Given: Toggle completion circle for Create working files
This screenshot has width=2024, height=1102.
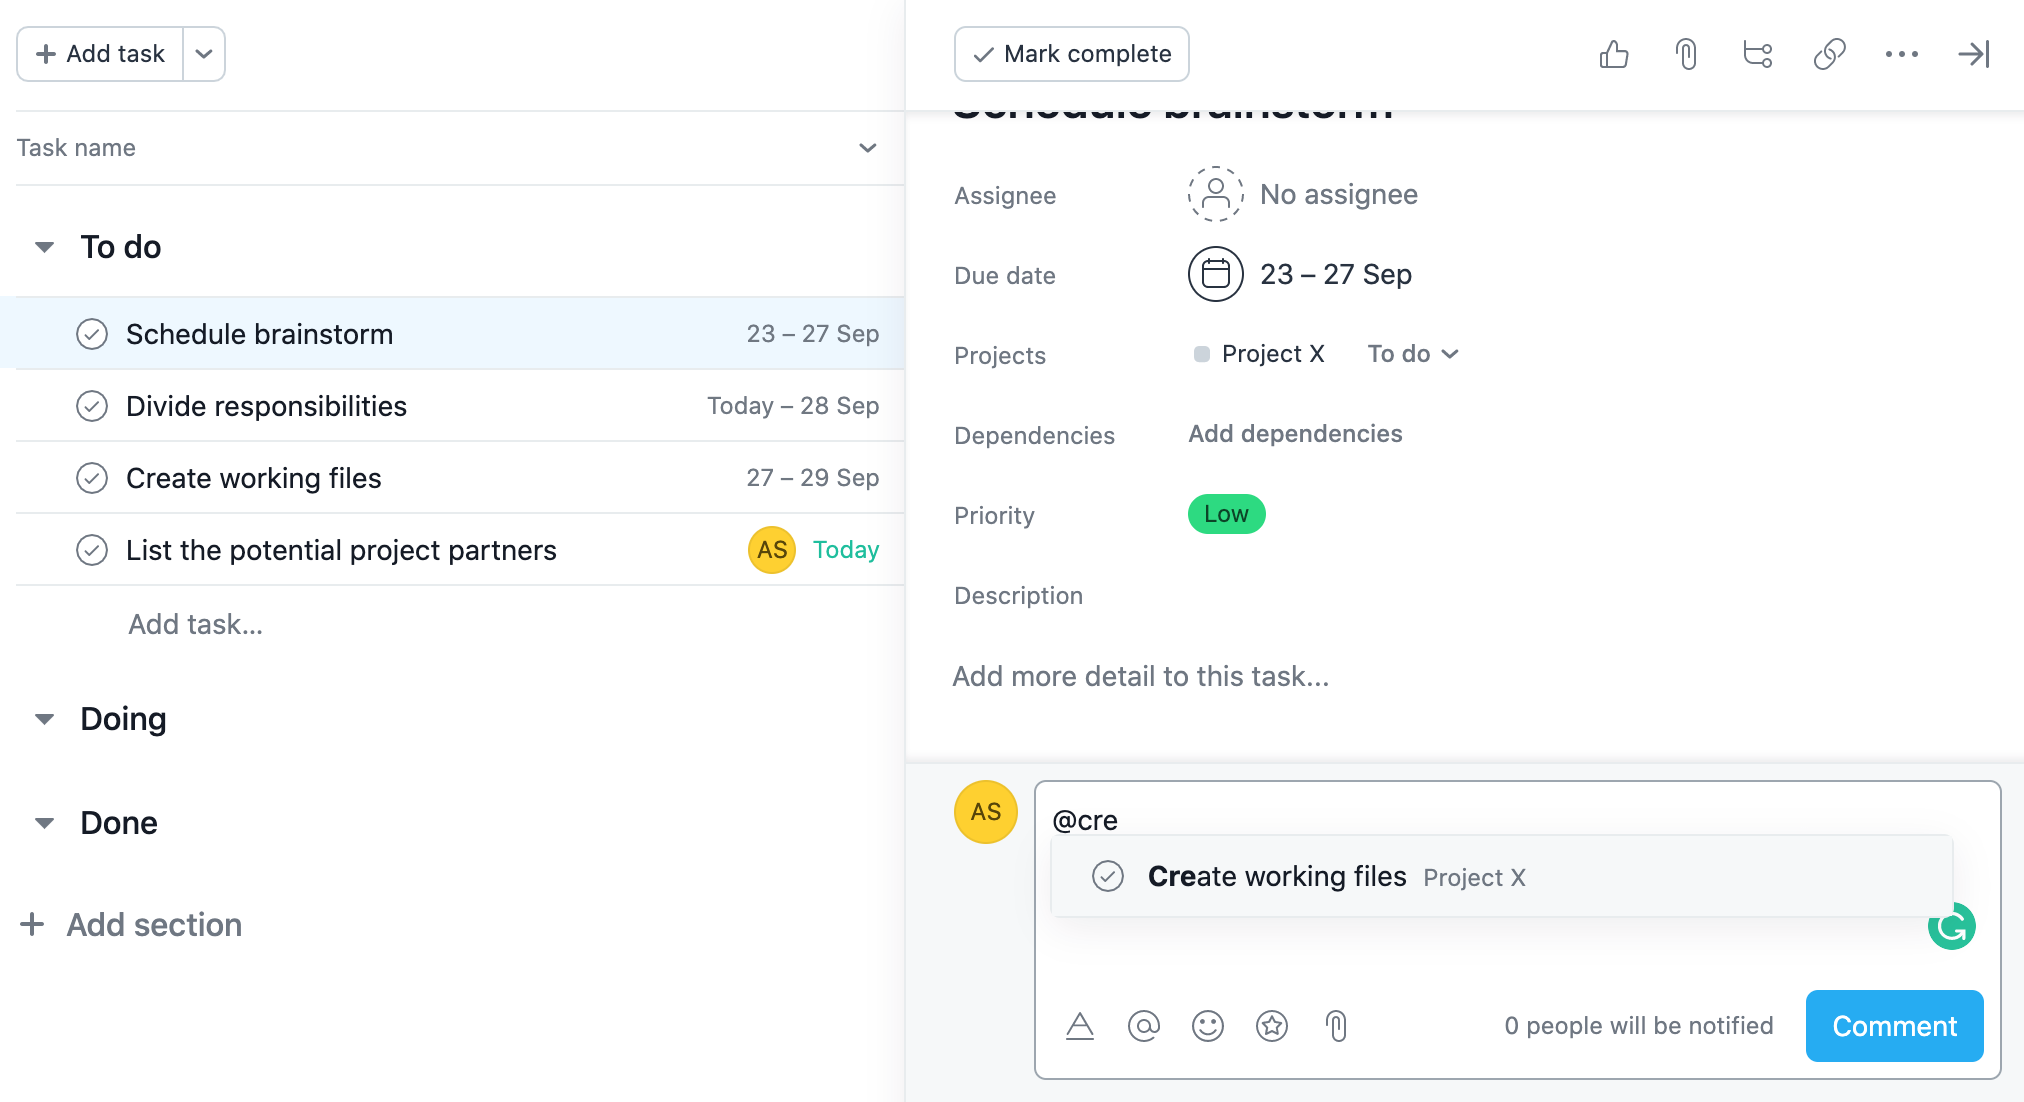Looking at the screenshot, I should point(92,478).
